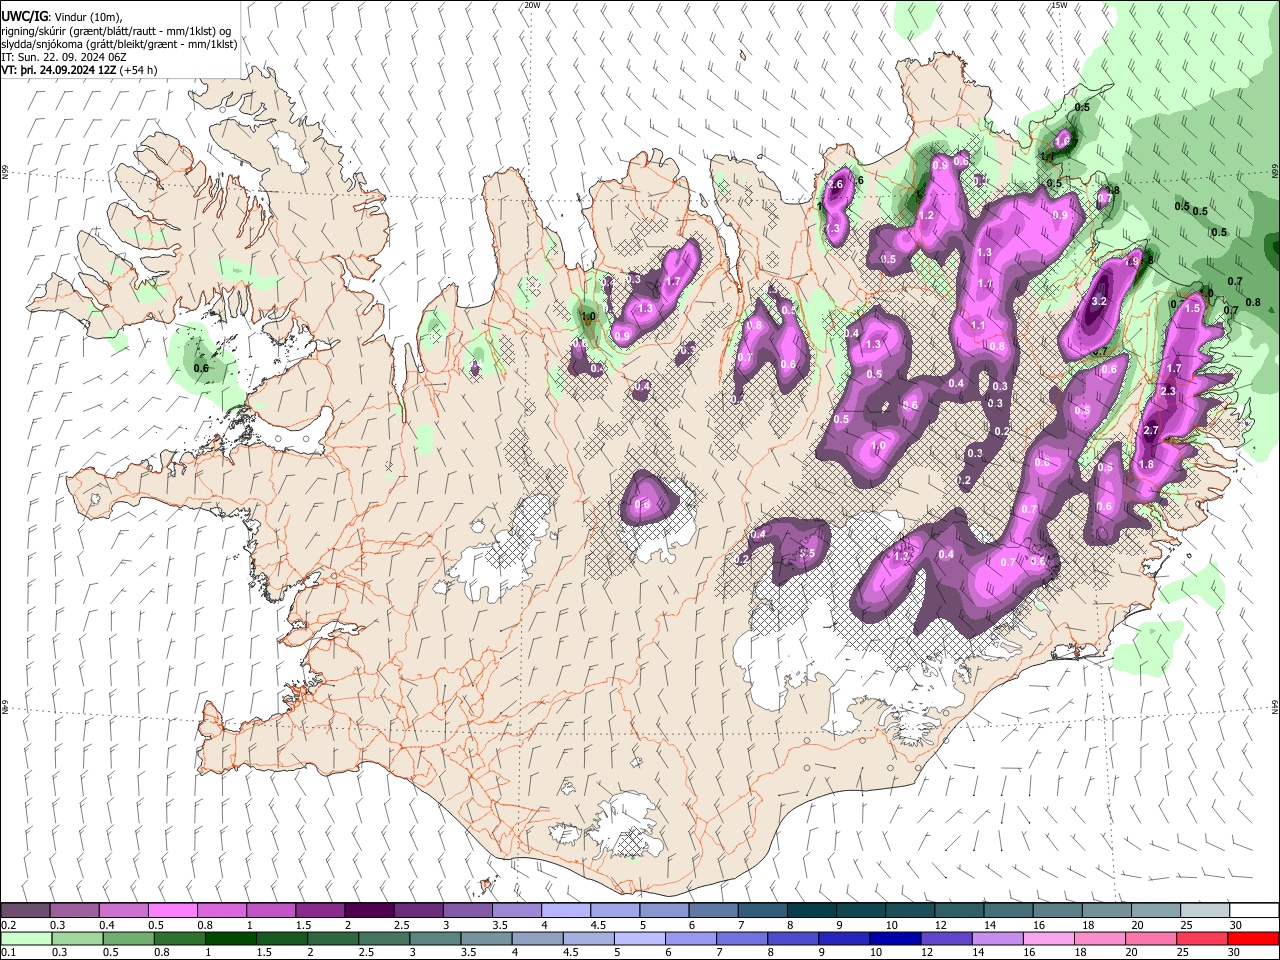The image size is (1280, 960).
Task: Select the 'Vindur (10m),' header text
Action: pos(87,16)
